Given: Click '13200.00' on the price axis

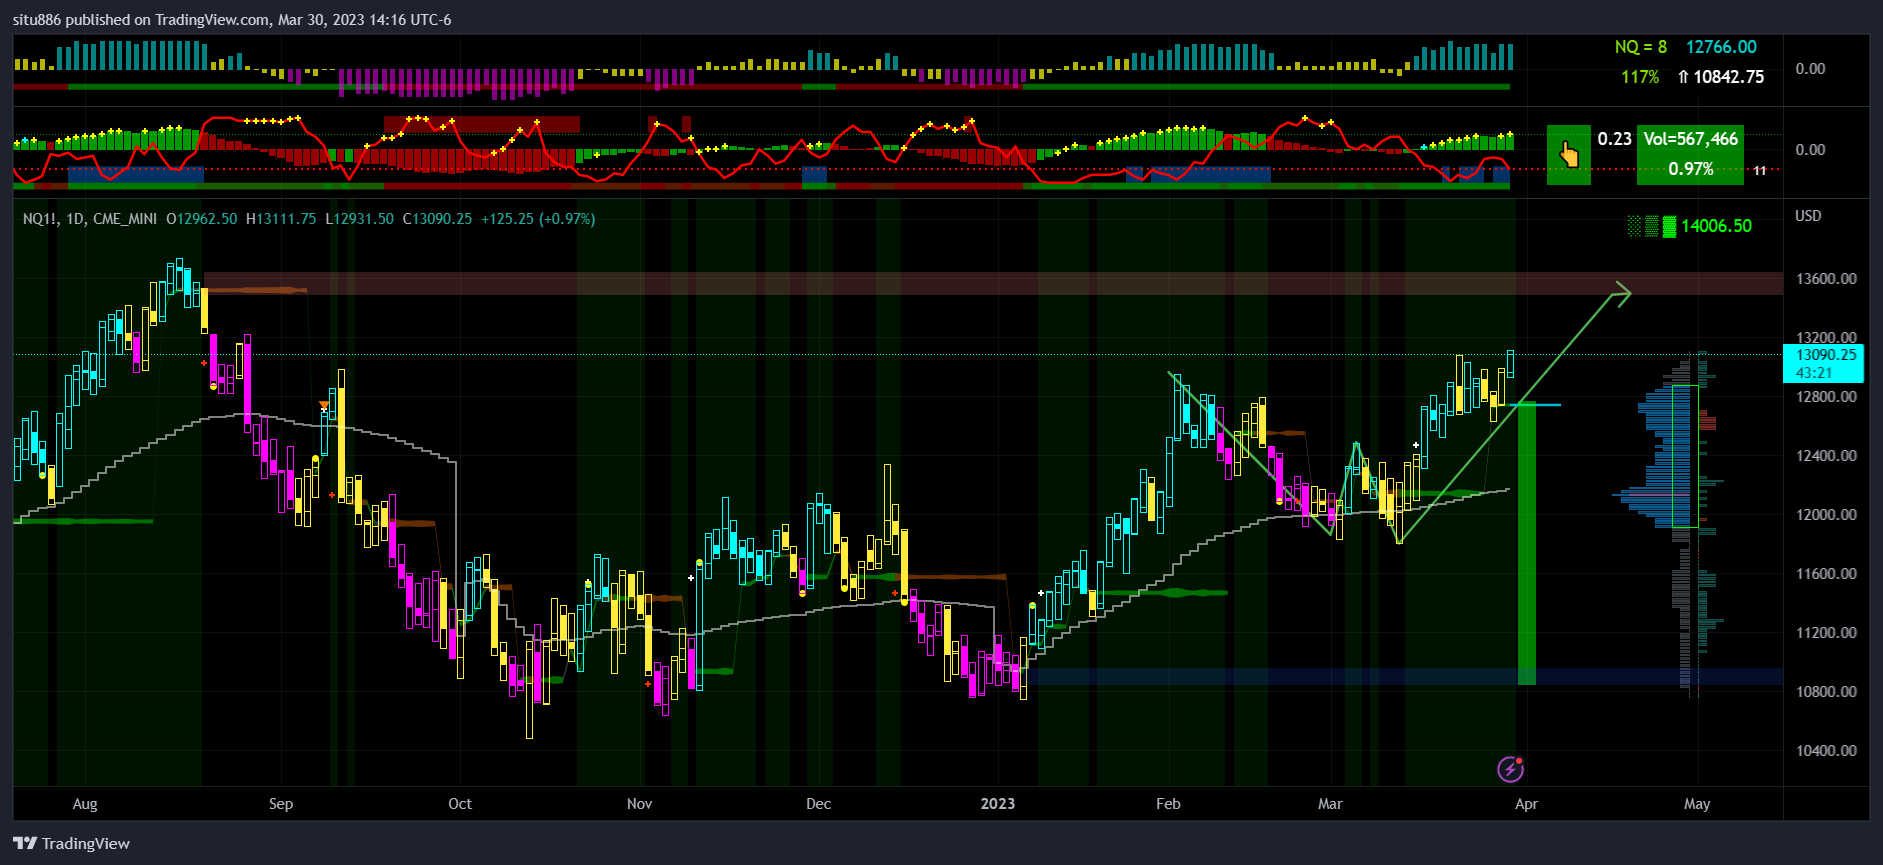Looking at the screenshot, I should (x=1826, y=338).
